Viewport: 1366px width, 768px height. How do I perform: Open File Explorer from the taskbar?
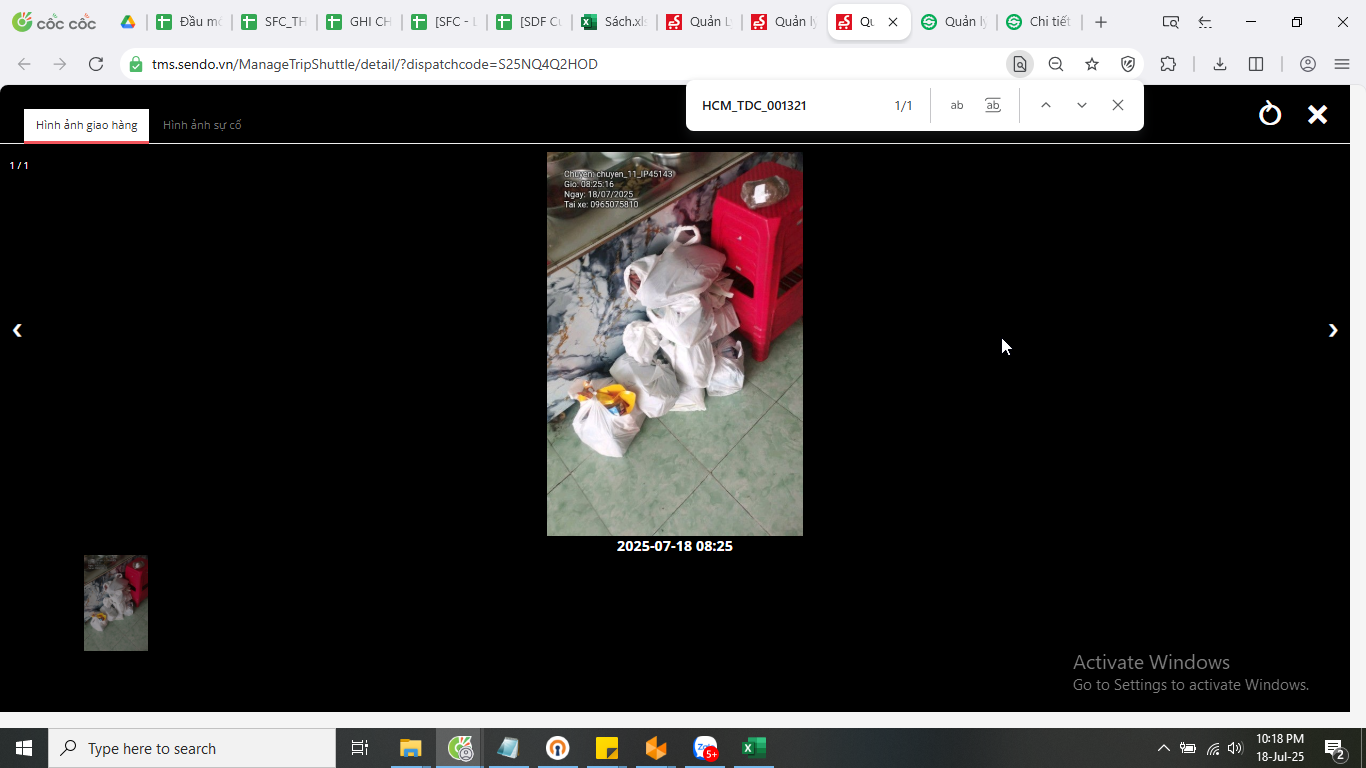click(411, 748)
